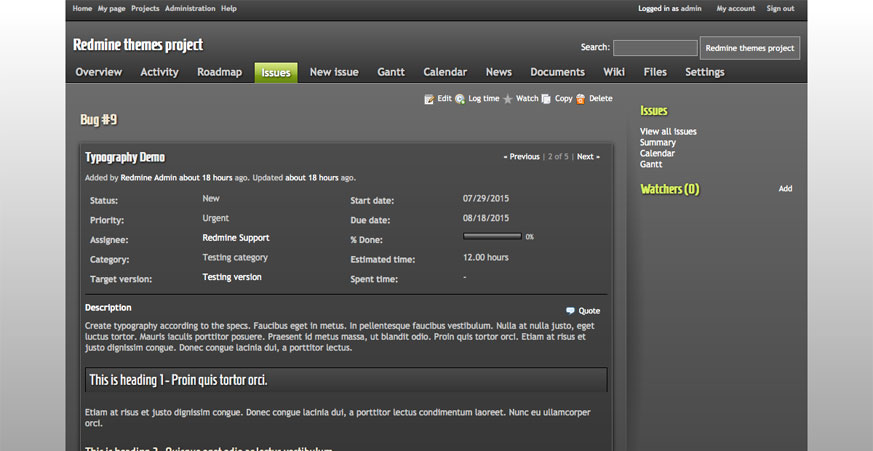Image resolution: width=873 pixels, height=451 pixels.
Task: Click Help in the top menu
Action: tap(228, 8)
